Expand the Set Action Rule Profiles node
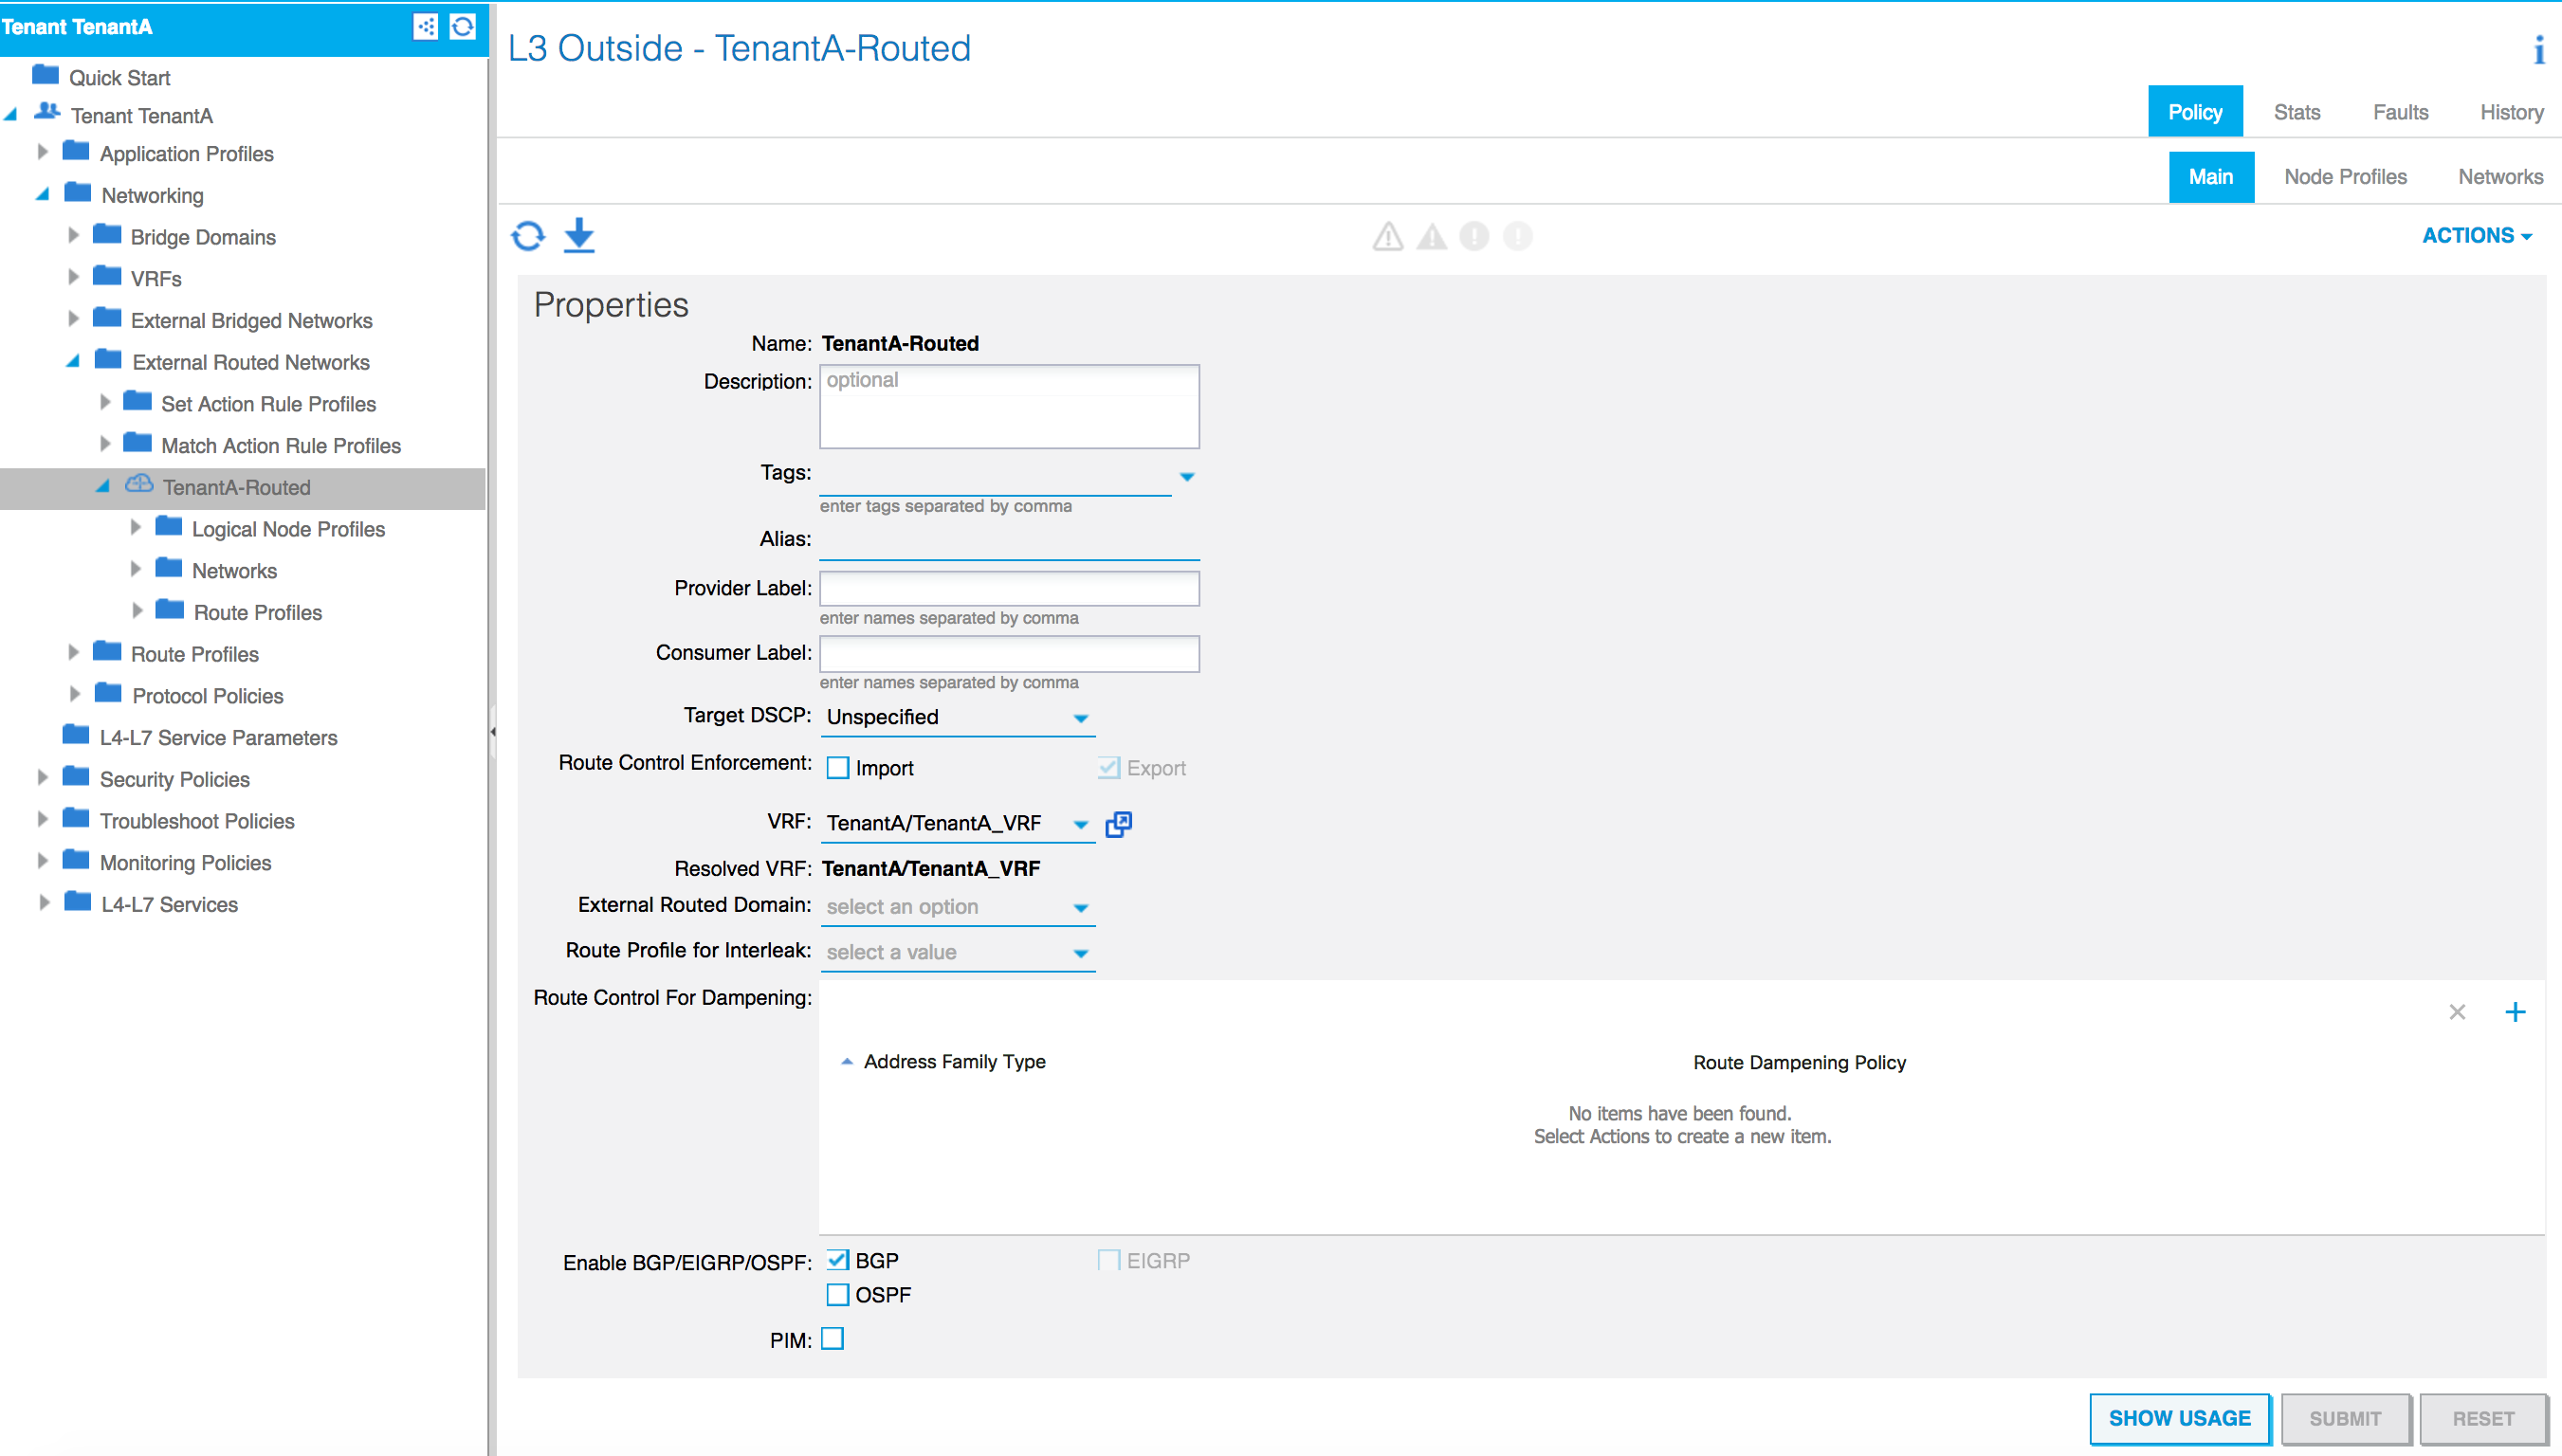 click(x=105, y=402)
